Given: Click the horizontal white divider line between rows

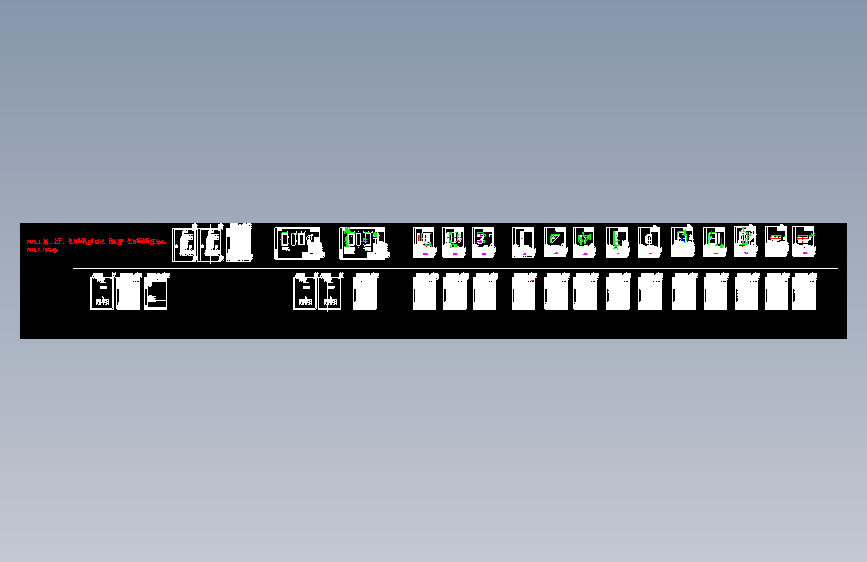Looking at the screenshot, I should click(455, 268).
